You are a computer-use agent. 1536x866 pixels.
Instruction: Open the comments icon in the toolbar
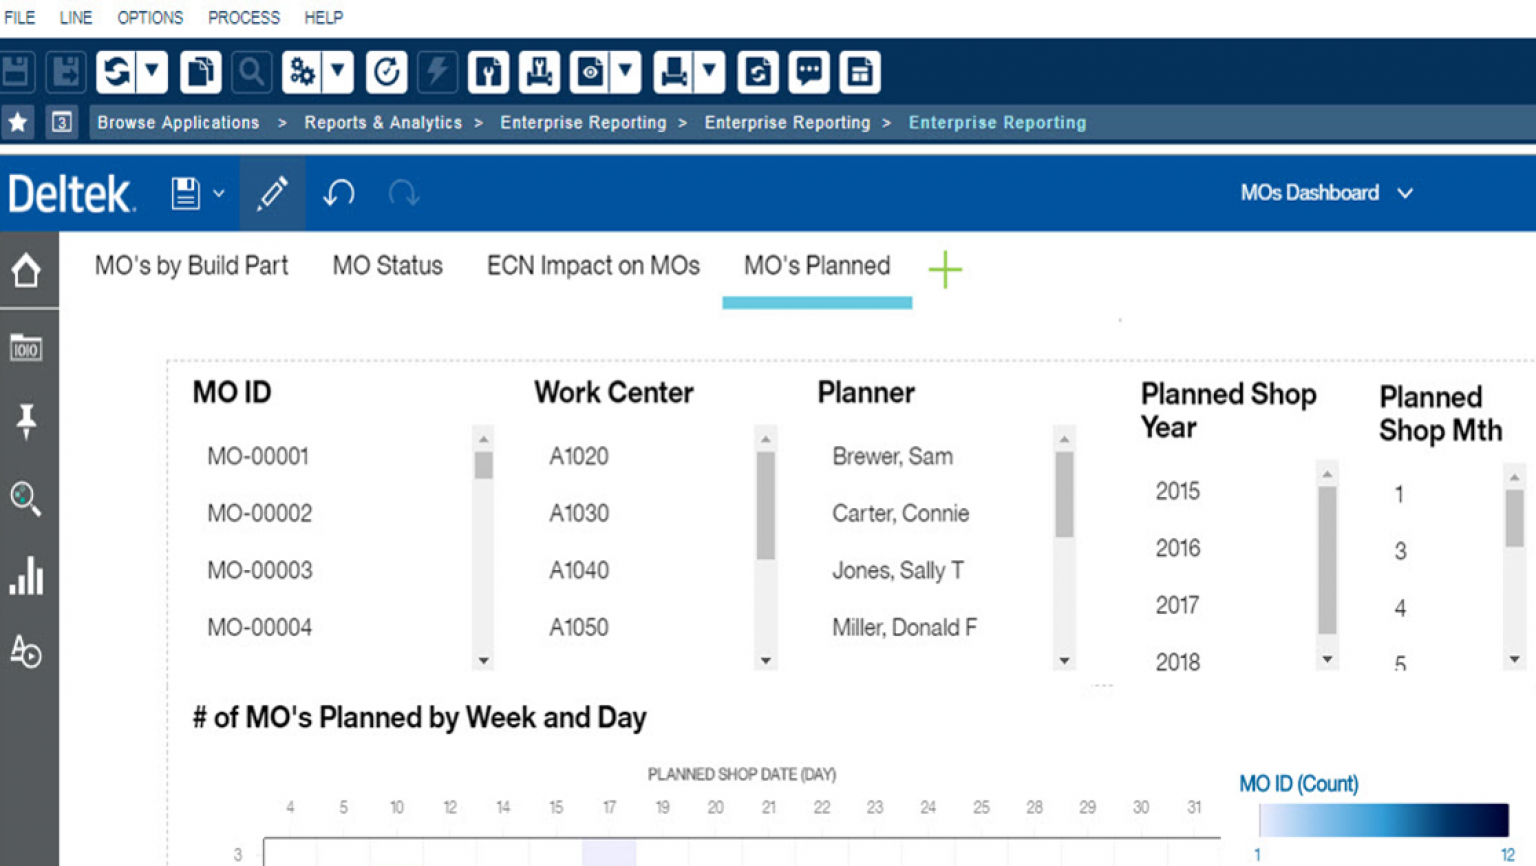tap(808, 71)
